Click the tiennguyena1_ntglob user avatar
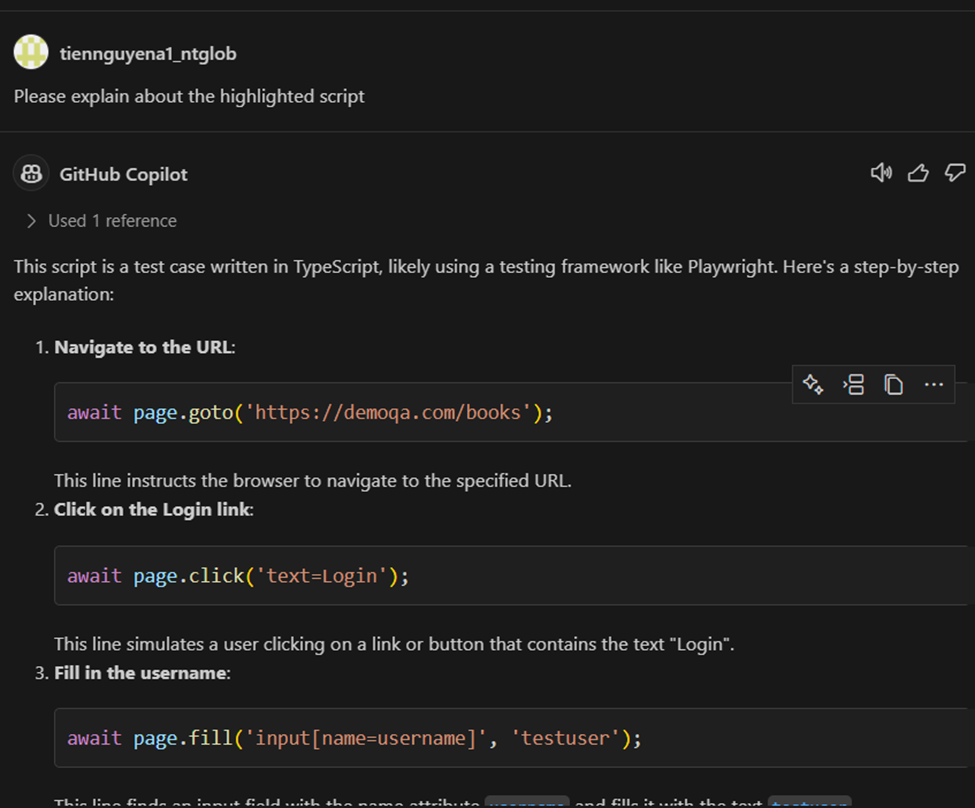The image size is (975, 808). [31, 53]
